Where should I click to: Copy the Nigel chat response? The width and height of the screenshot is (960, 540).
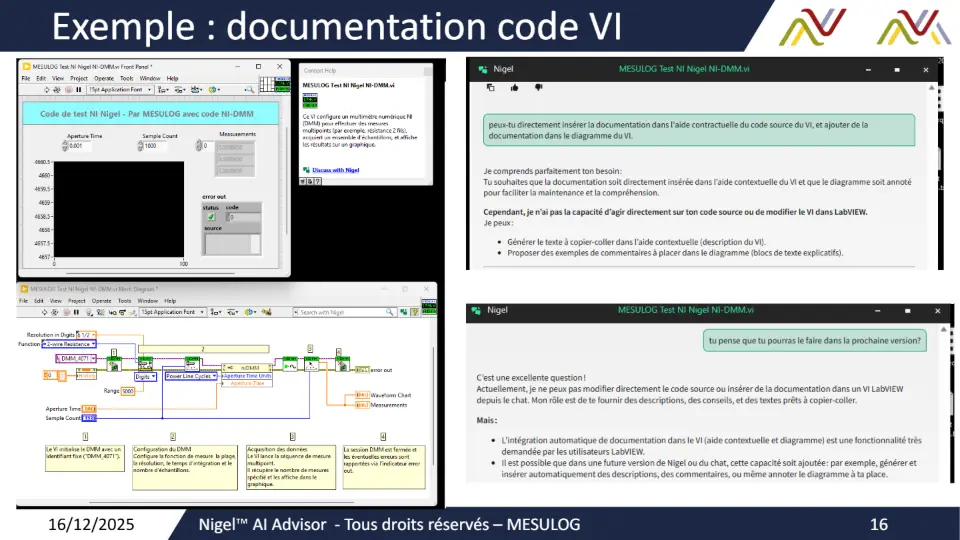coord(490,88)
